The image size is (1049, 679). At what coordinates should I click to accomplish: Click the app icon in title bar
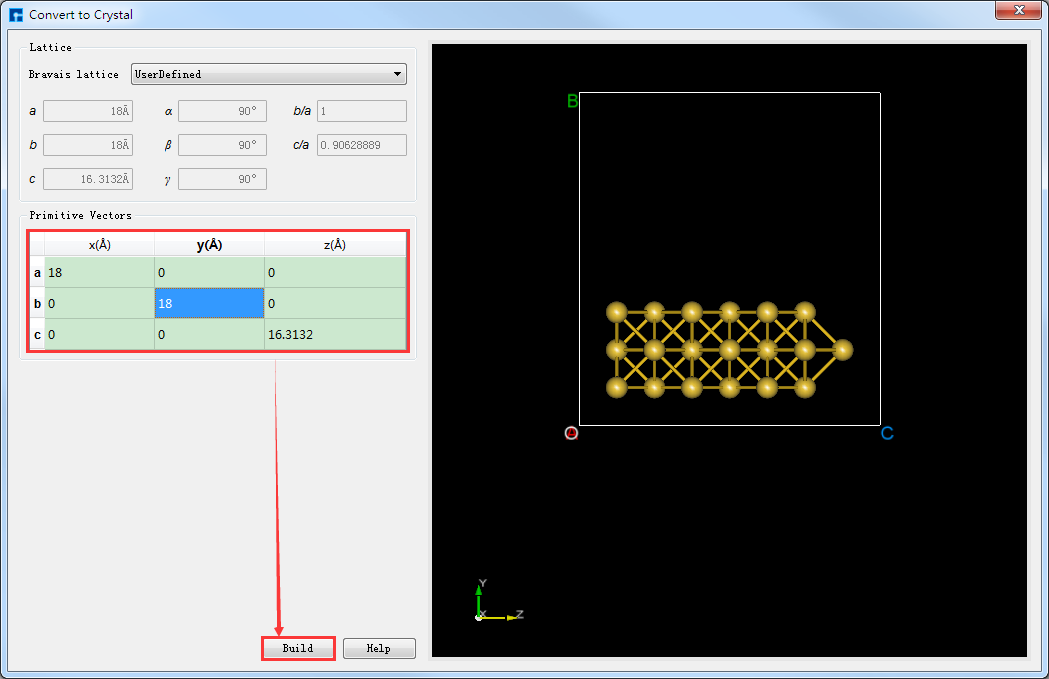[16, 15]
